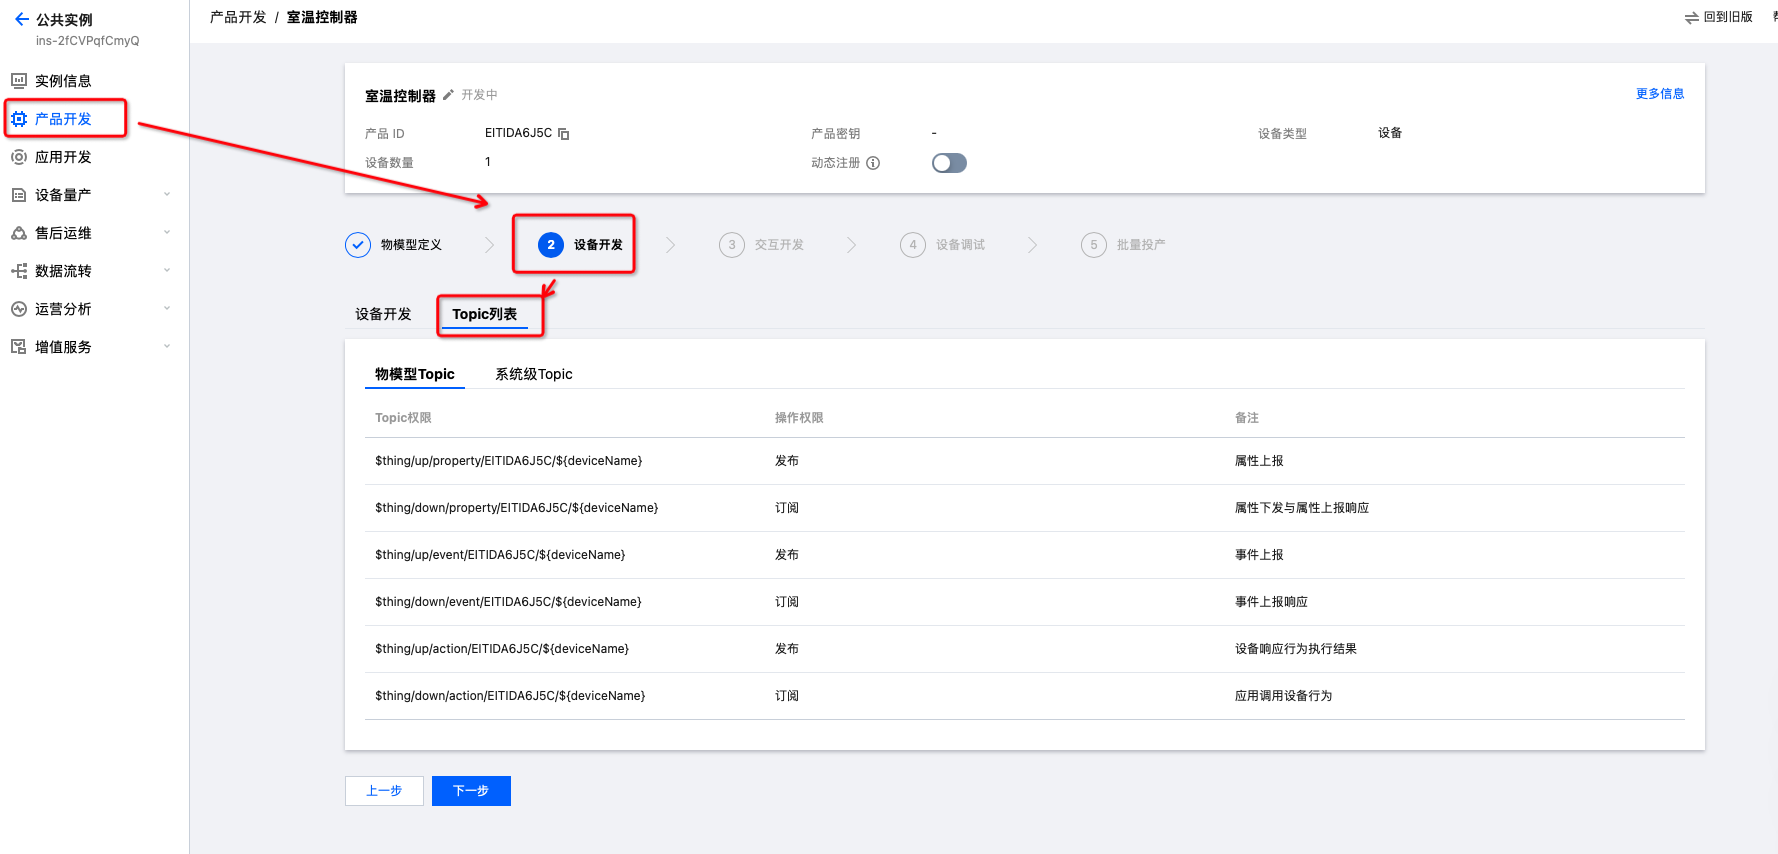Click the 下一步 button

[x=471, y=791]
